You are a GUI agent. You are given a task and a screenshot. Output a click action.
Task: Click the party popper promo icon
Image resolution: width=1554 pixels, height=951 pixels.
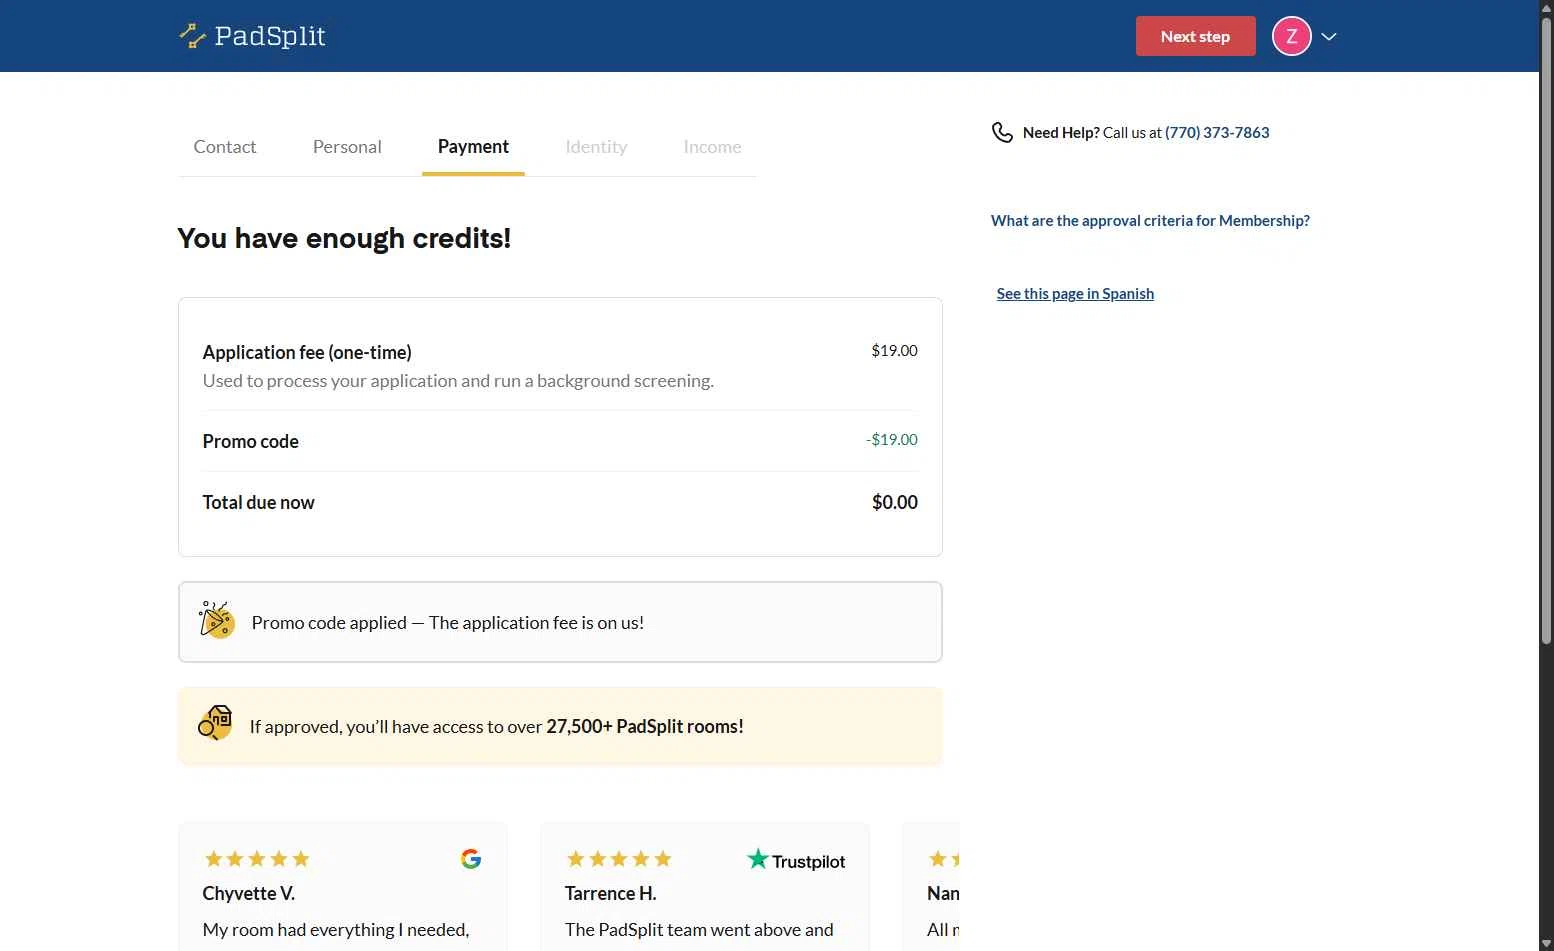[x=216, y=621]
